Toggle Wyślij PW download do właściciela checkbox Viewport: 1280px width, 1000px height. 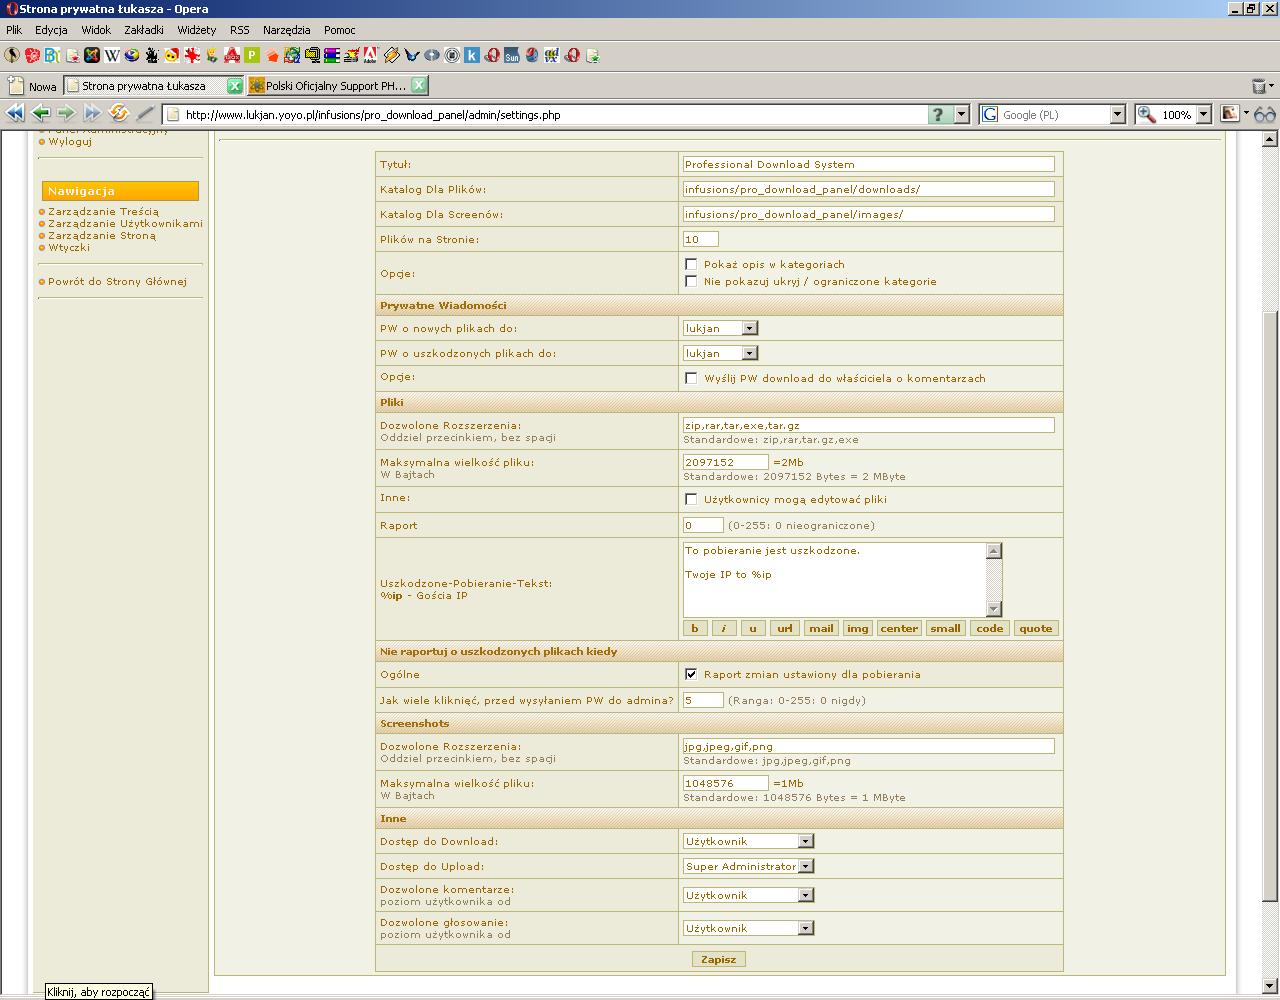pyautogui.click(x=691, y=378)
